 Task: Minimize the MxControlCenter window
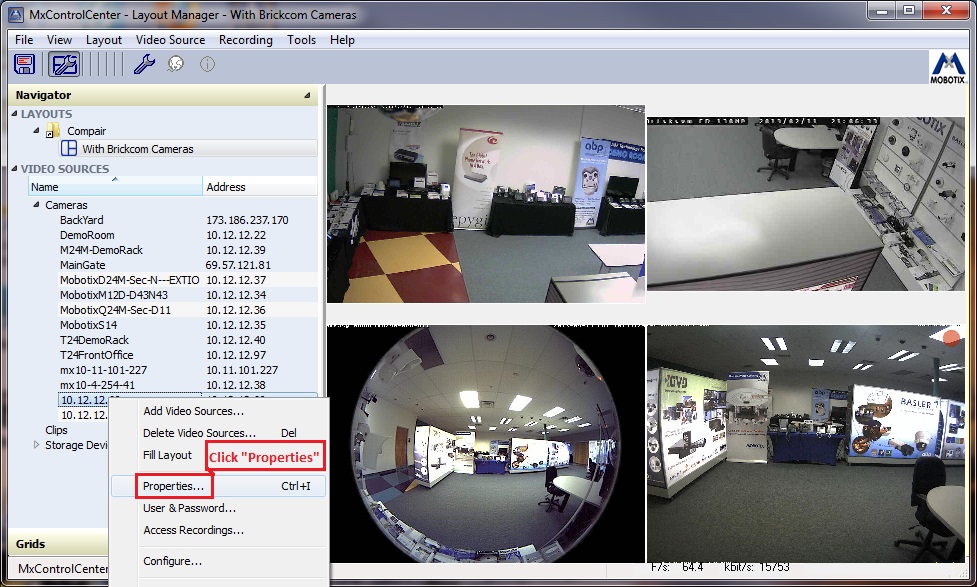click(x=881, y=11)
